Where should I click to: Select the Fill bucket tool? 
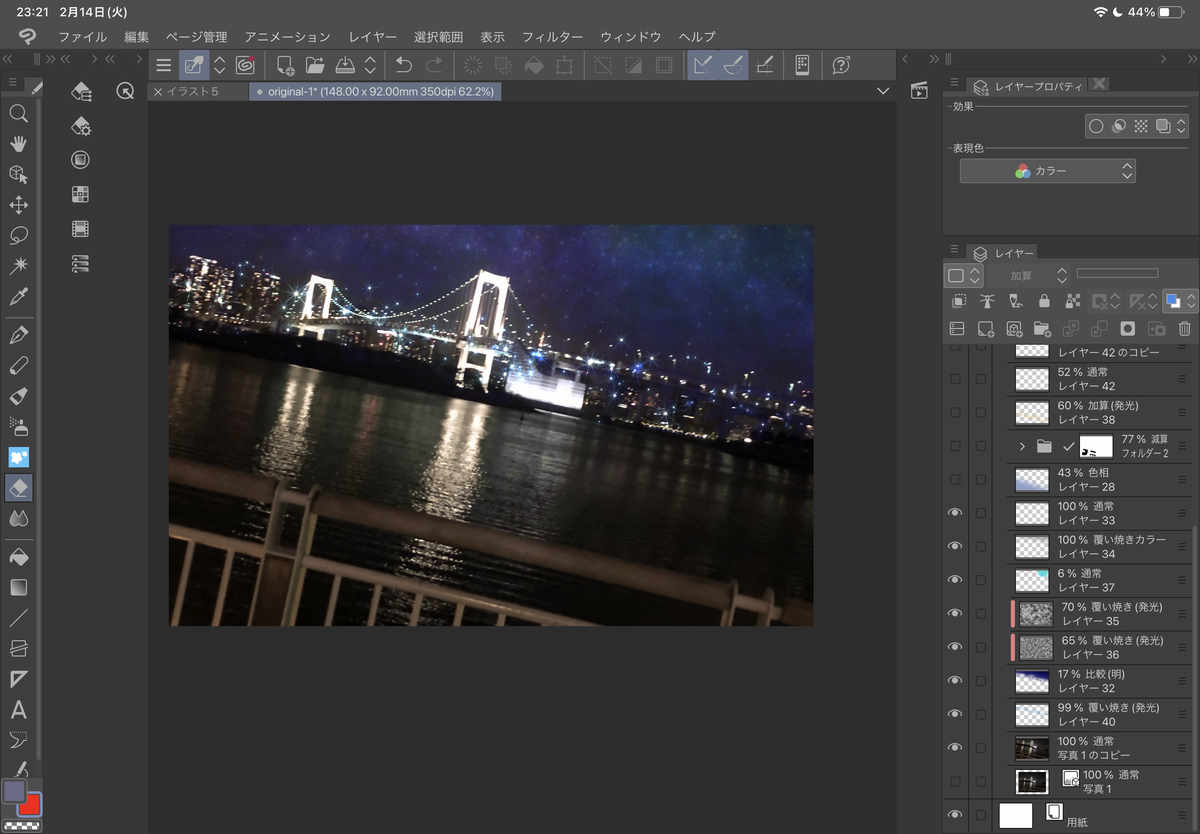pyautogui.click(x=18, y=556)
